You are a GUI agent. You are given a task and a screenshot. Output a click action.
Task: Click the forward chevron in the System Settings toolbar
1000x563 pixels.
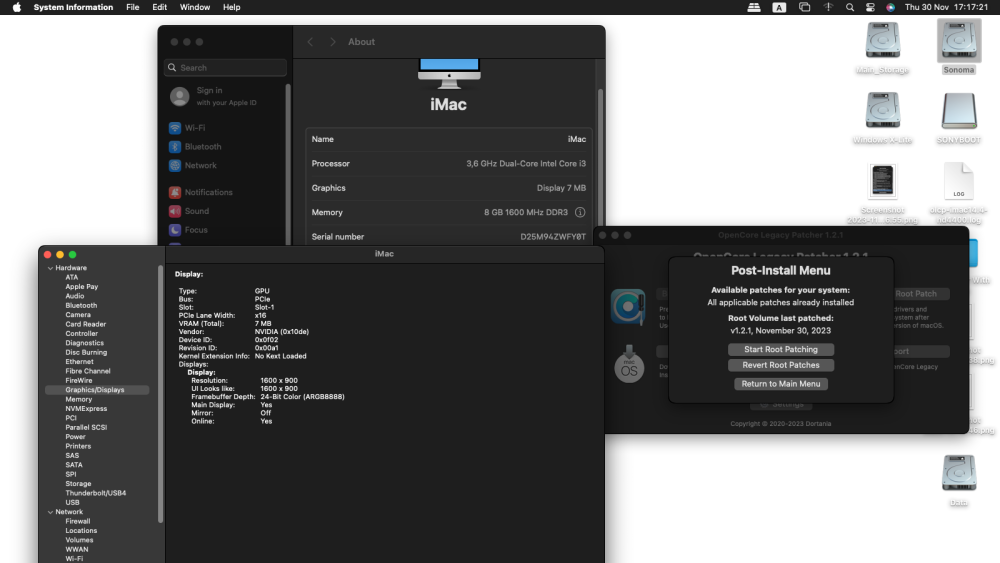point(332,42)
